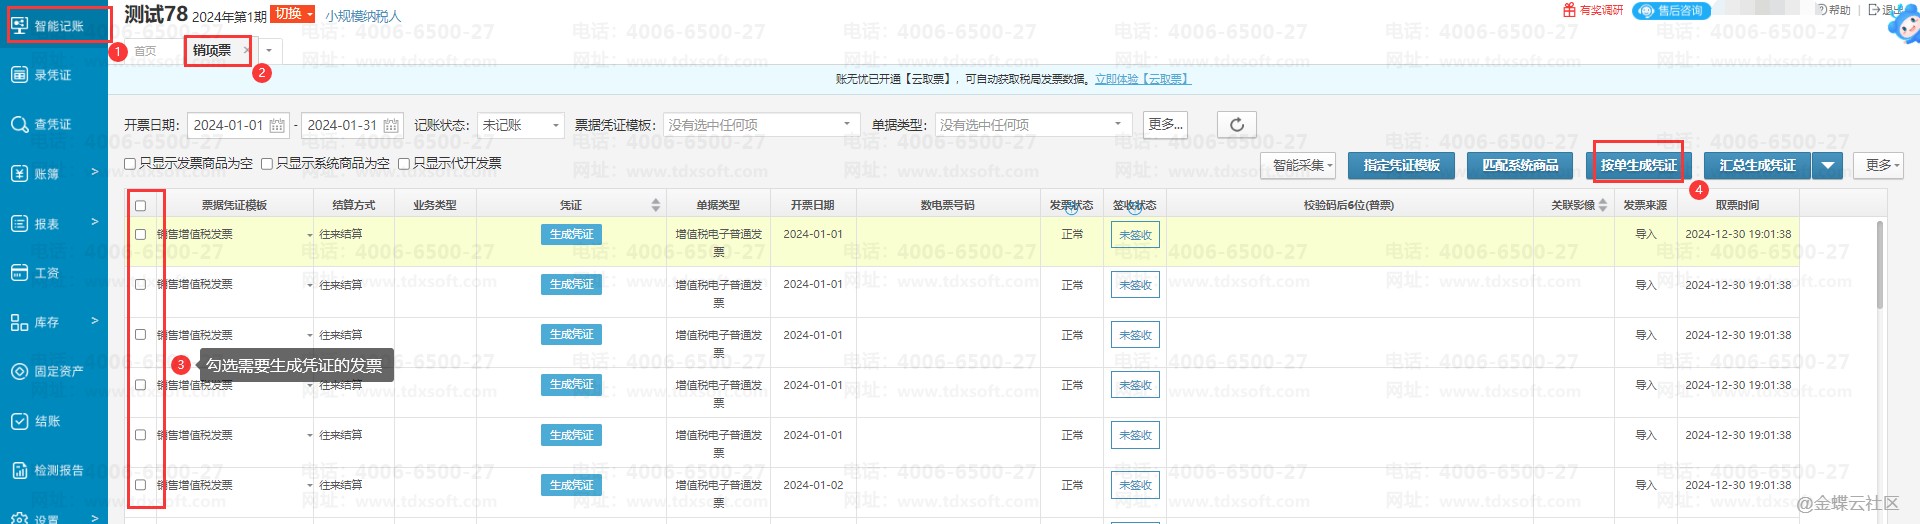Check the select-all checkbox in table header
1920x524 pixels.
click(x=140, y=206)
